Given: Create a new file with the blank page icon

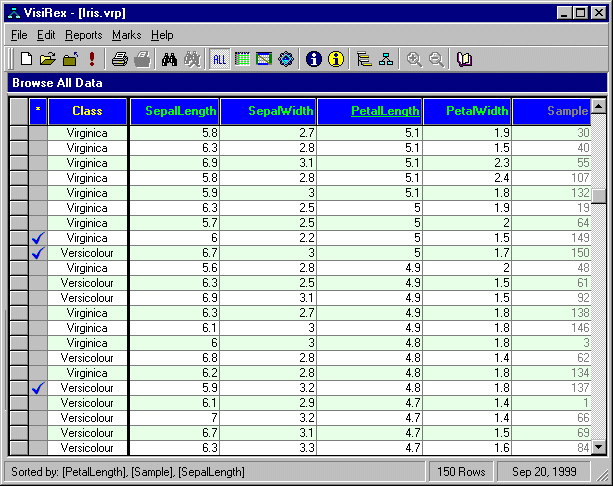Looking at the screenshot, I should click(x=26, y=59).
